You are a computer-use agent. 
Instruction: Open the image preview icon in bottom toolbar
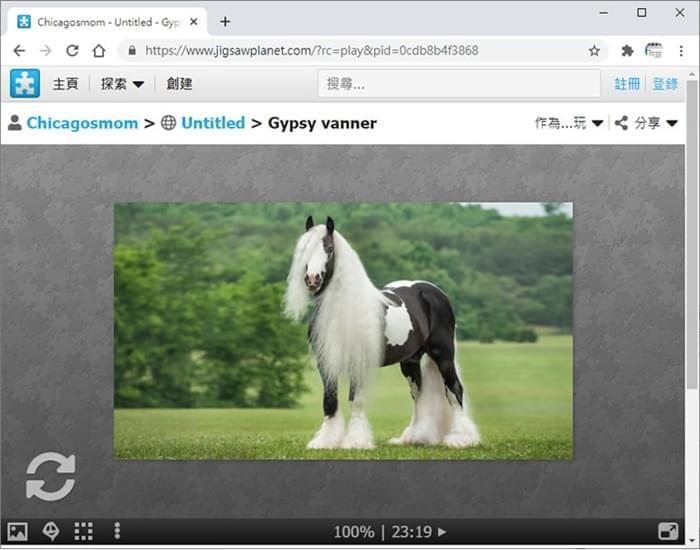click(17, 532)
